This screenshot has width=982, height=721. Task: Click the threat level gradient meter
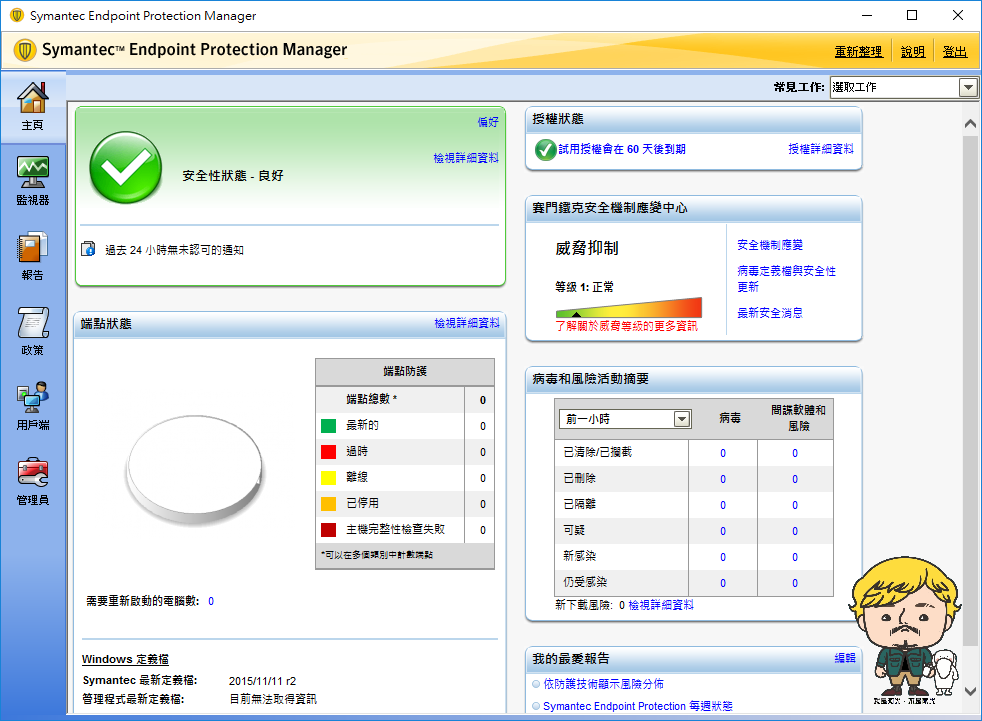coord(628,308)
